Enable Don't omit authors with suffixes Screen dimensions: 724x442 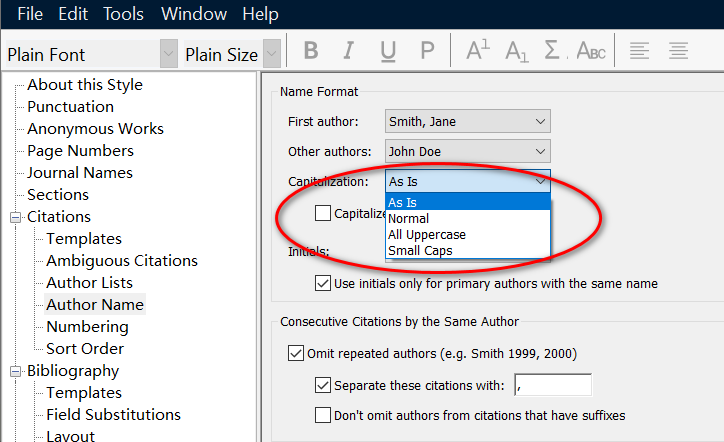coord(322,414)
